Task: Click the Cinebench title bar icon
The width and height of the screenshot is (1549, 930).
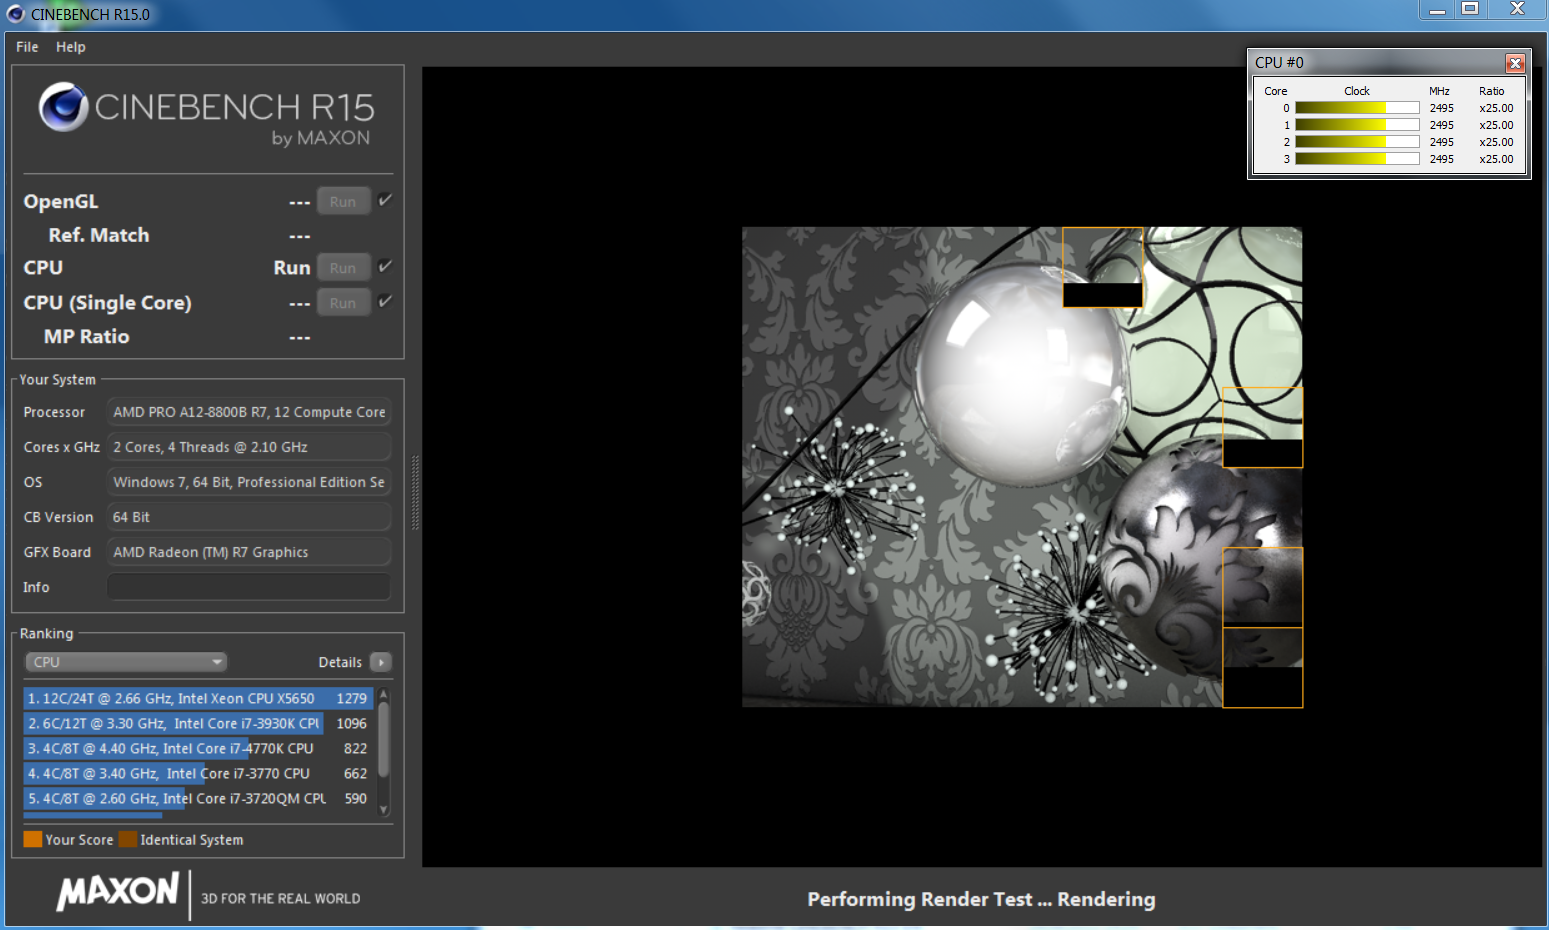Action: [x=15, y=14]
